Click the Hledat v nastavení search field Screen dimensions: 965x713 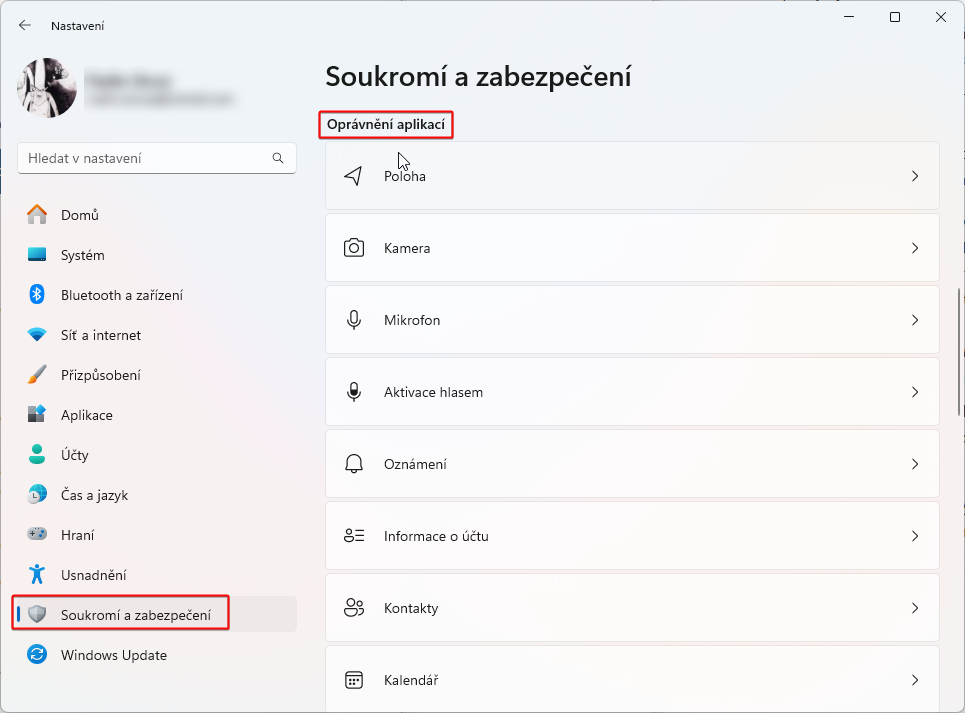tap(156, 158)
